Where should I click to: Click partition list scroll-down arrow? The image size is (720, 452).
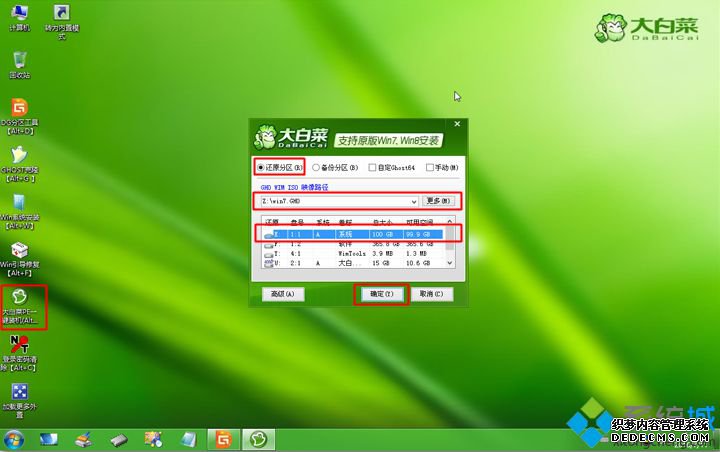[x=450, y=263]
